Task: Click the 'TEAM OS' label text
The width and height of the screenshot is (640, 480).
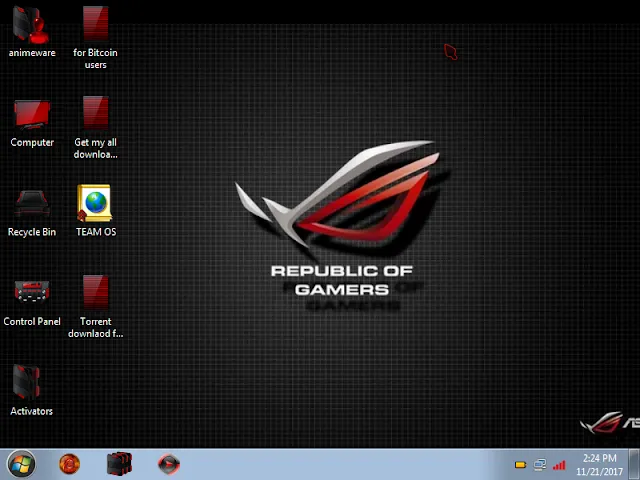Action: coord(96,232)
